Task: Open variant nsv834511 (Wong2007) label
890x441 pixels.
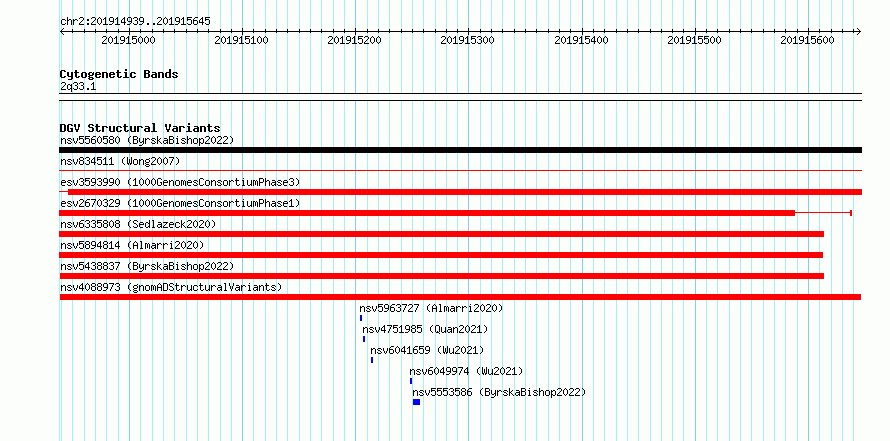Action: tap(120, 161)
